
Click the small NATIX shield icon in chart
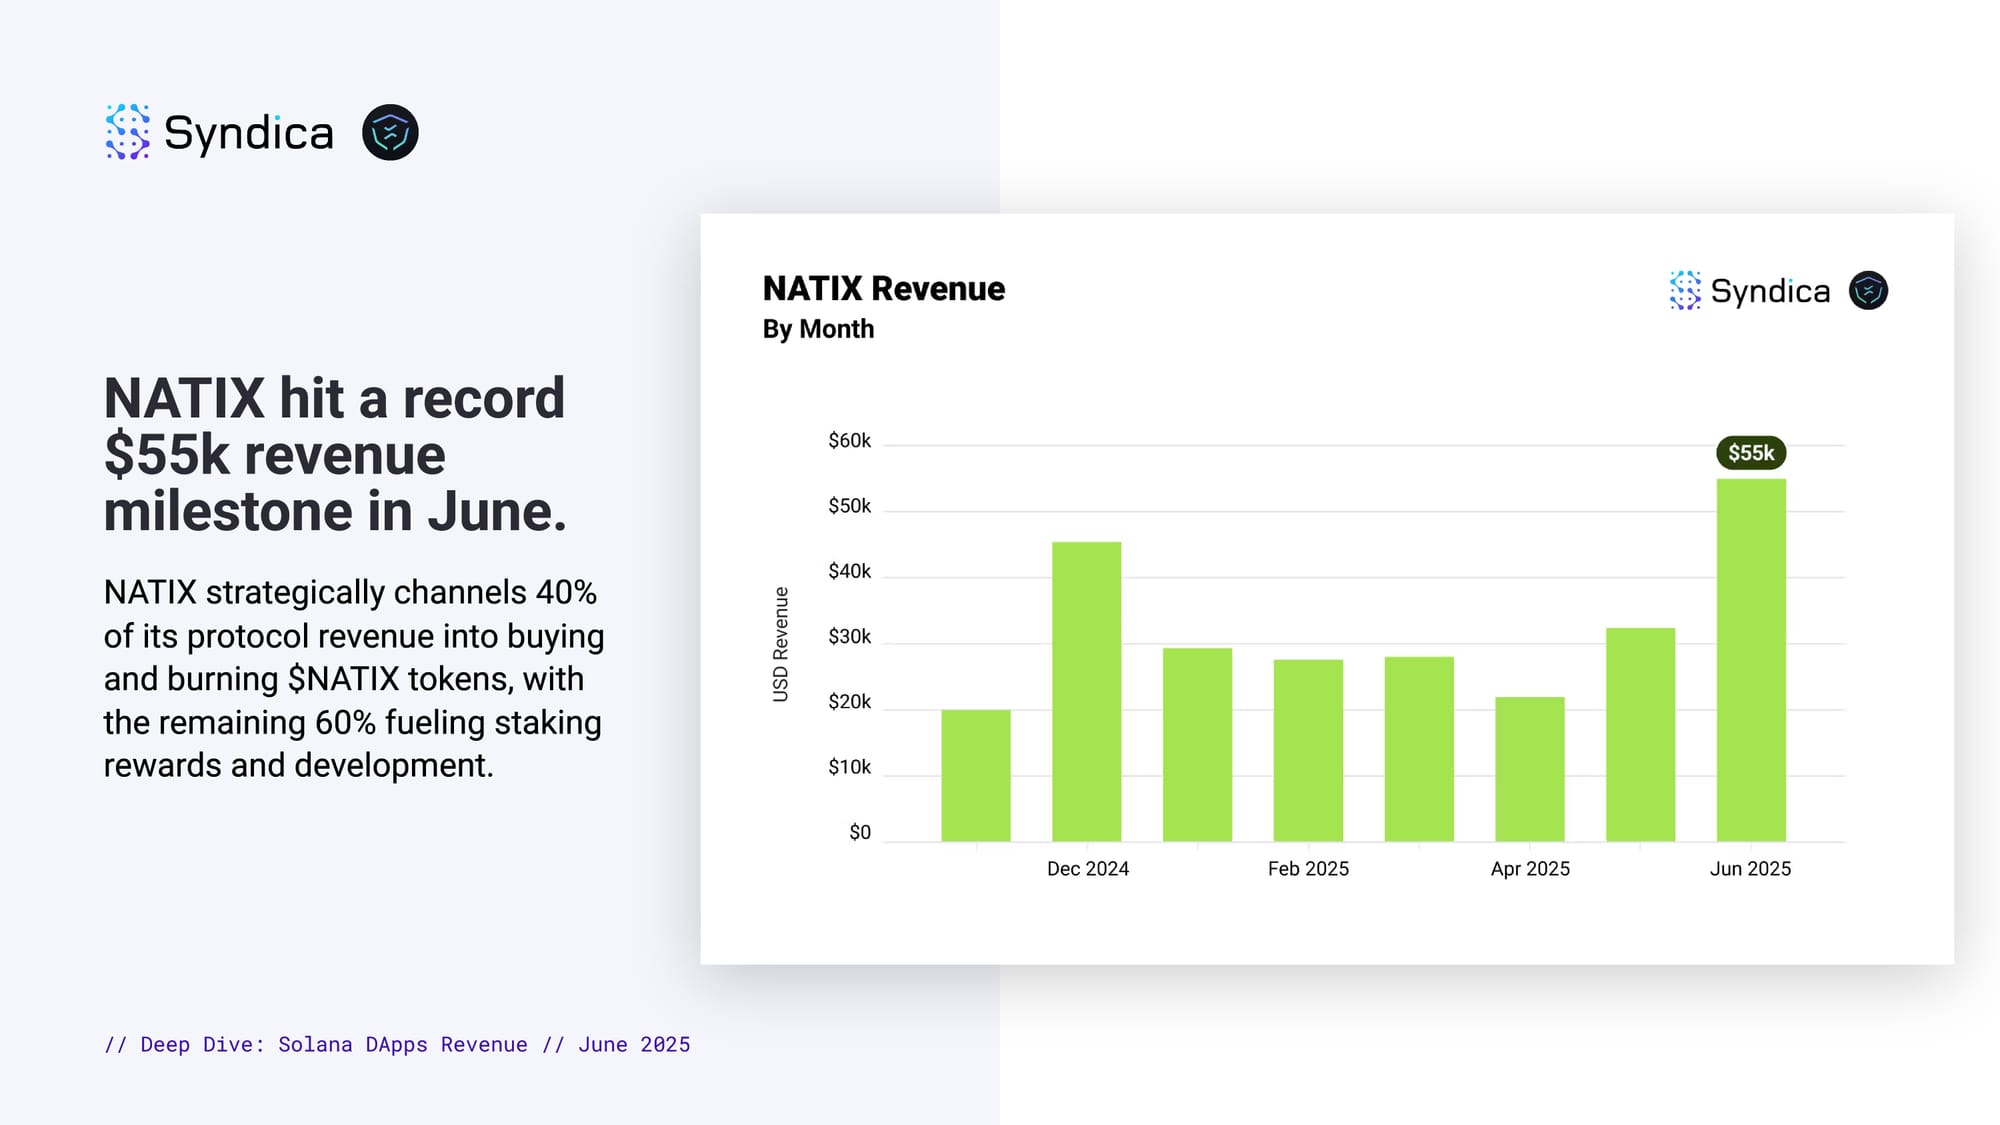pos(1867,290)
